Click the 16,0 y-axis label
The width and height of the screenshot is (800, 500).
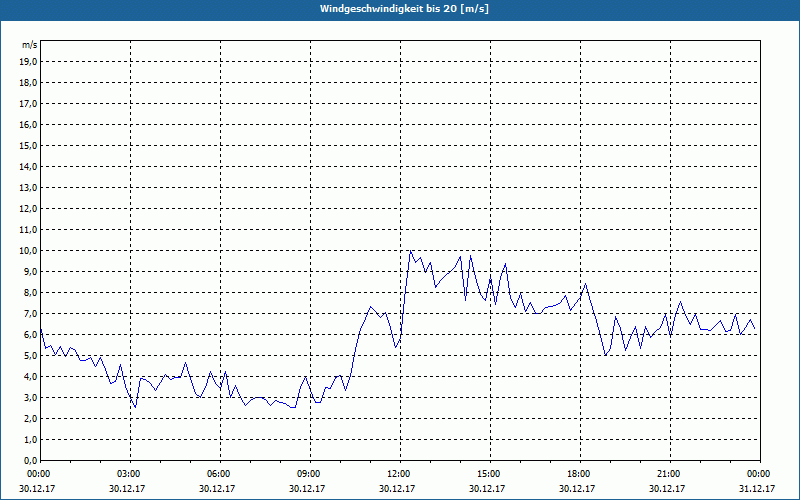[x=28, y=124]
